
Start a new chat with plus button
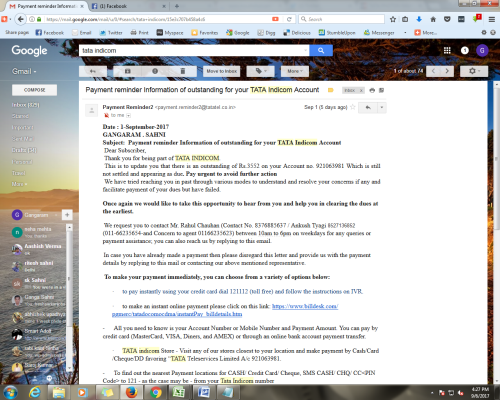click(67, 215)
